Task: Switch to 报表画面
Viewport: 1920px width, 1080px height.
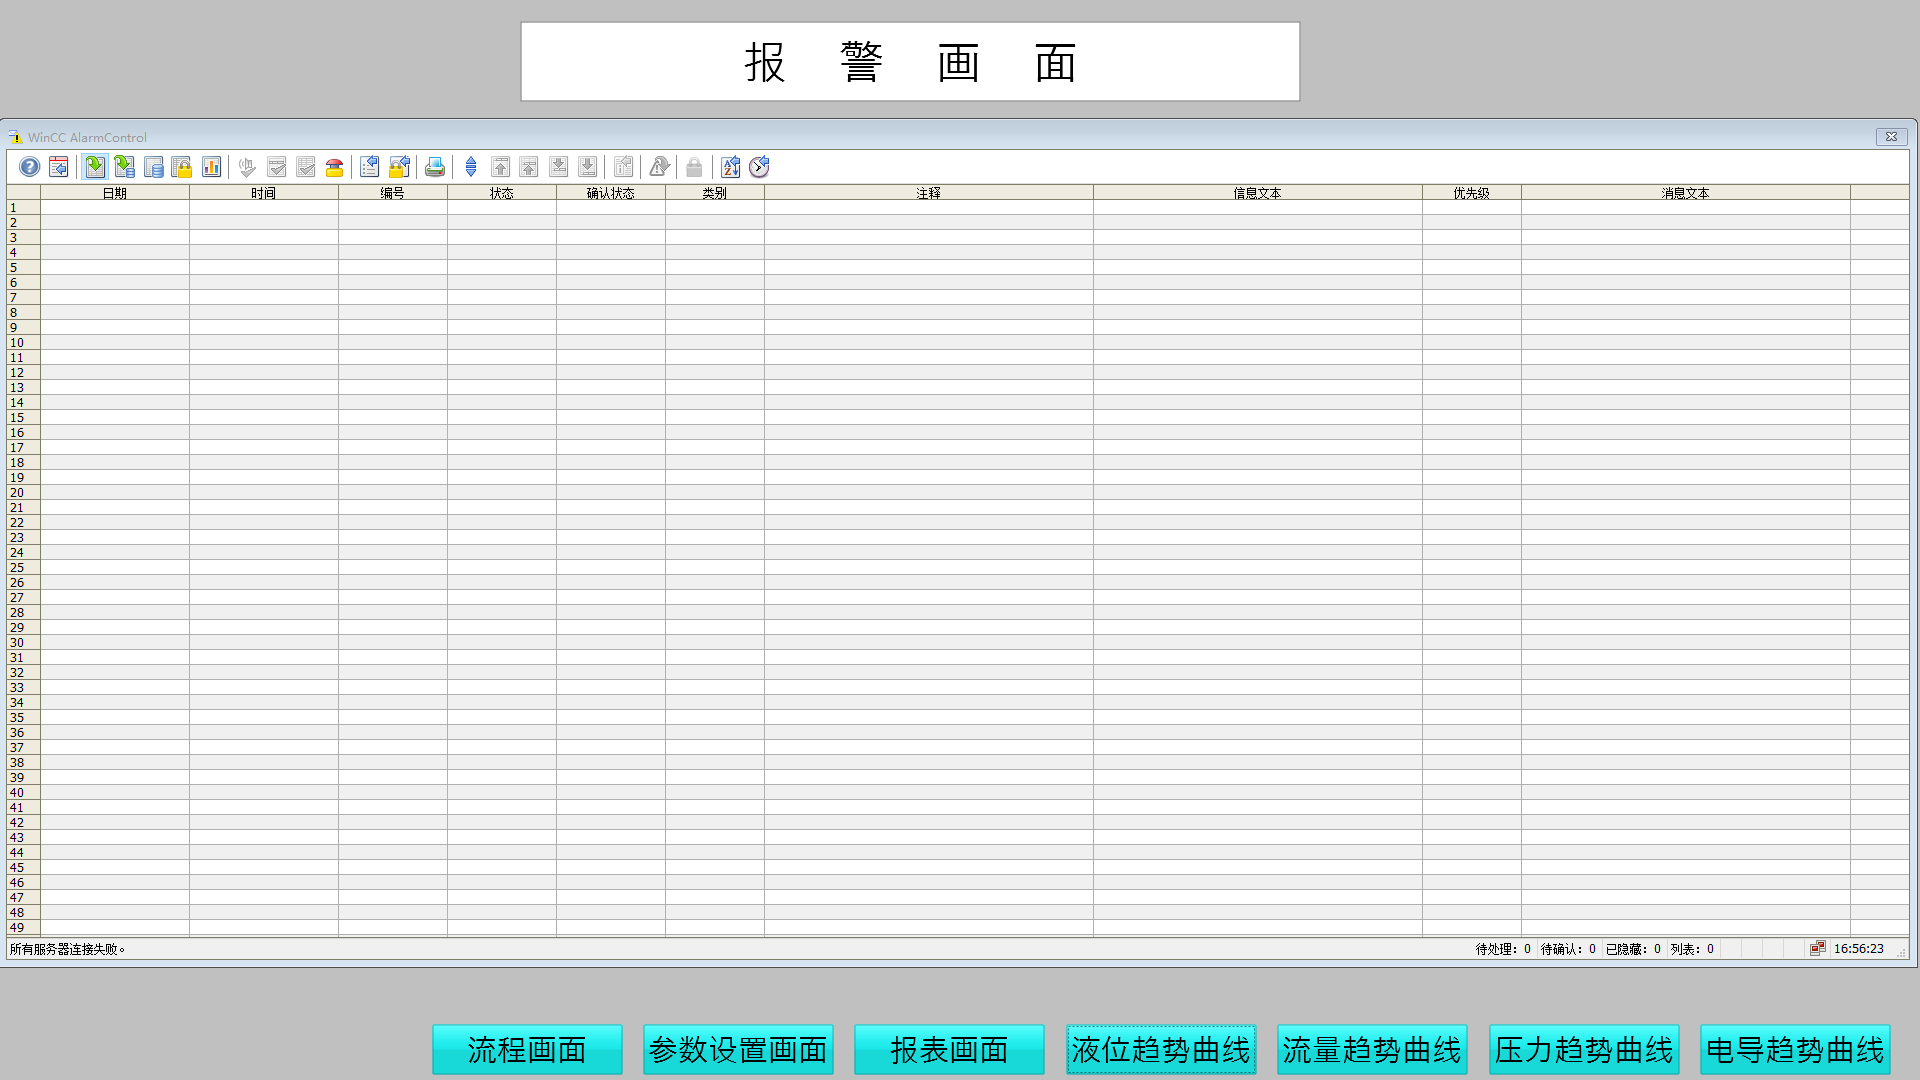Action: tap(949, 1049)
